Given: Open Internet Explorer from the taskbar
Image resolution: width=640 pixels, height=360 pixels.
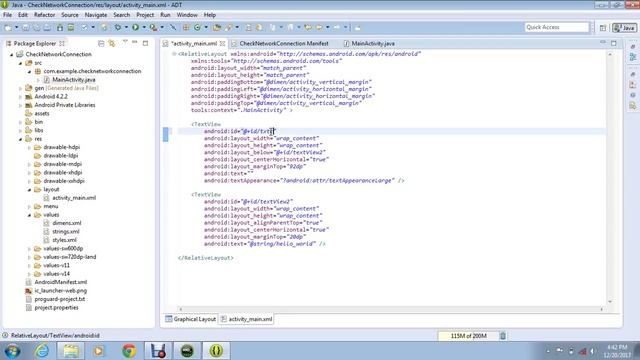Looking at the screenshot, I should 42,351.
